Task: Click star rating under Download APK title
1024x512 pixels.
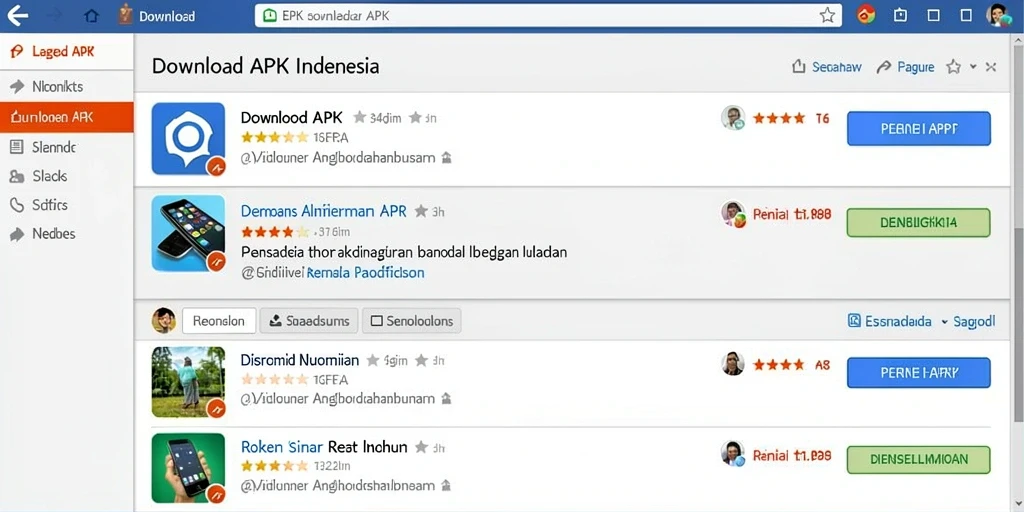Action: [x=274, y=138]
